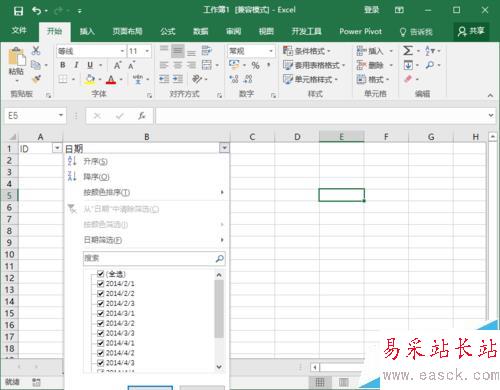Open the Formulas ribbon tab
Screen dimensions: 500x390
click(168, 31)
